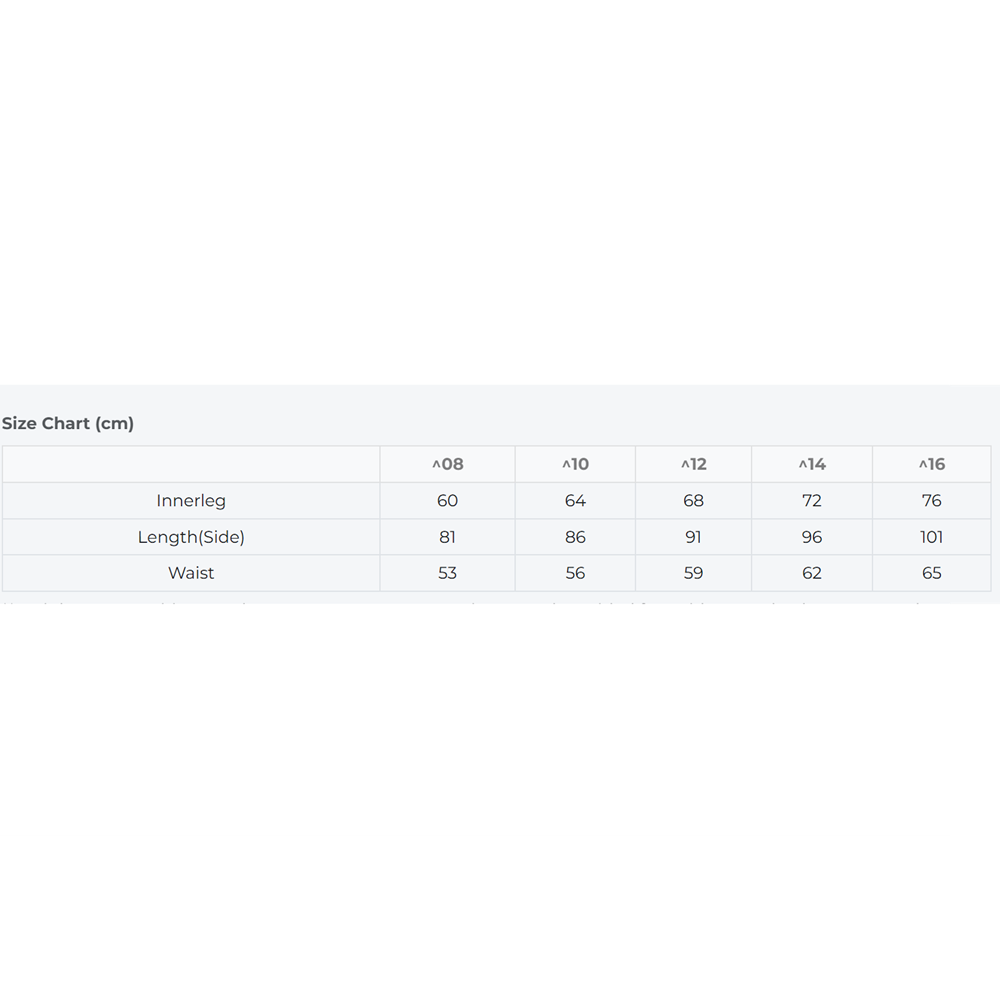Click Length(Side) value 96 for size 14
The image size is (1000, 1000).
(x=812, y=537)
